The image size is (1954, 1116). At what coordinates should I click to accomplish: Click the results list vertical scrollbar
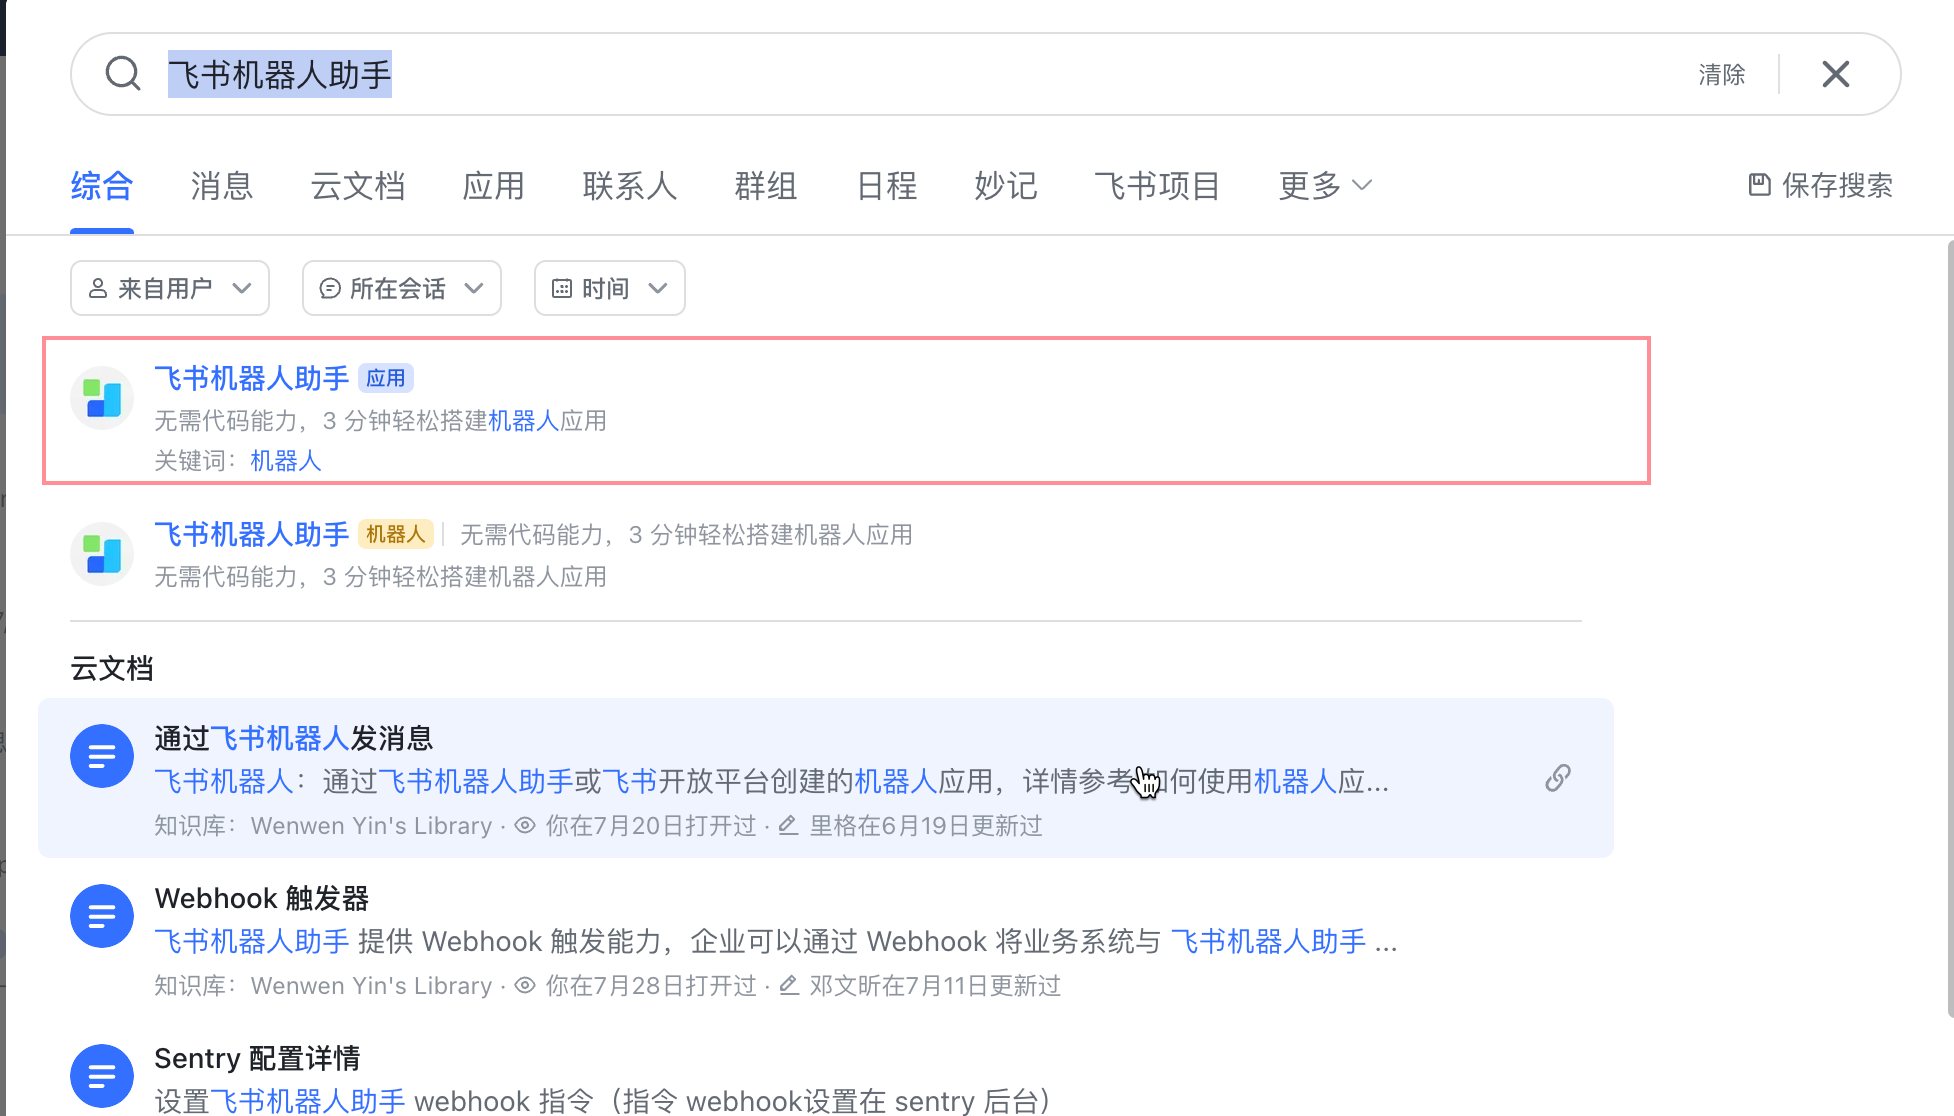click(1949, 628)
